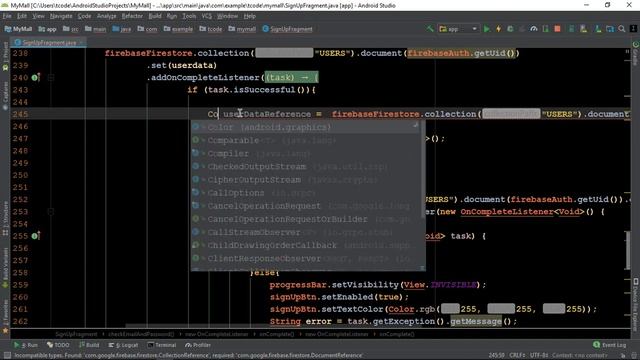Run the app with green play icon
Viewport: 640px width, 360px height.
click(x=487, y=29)
